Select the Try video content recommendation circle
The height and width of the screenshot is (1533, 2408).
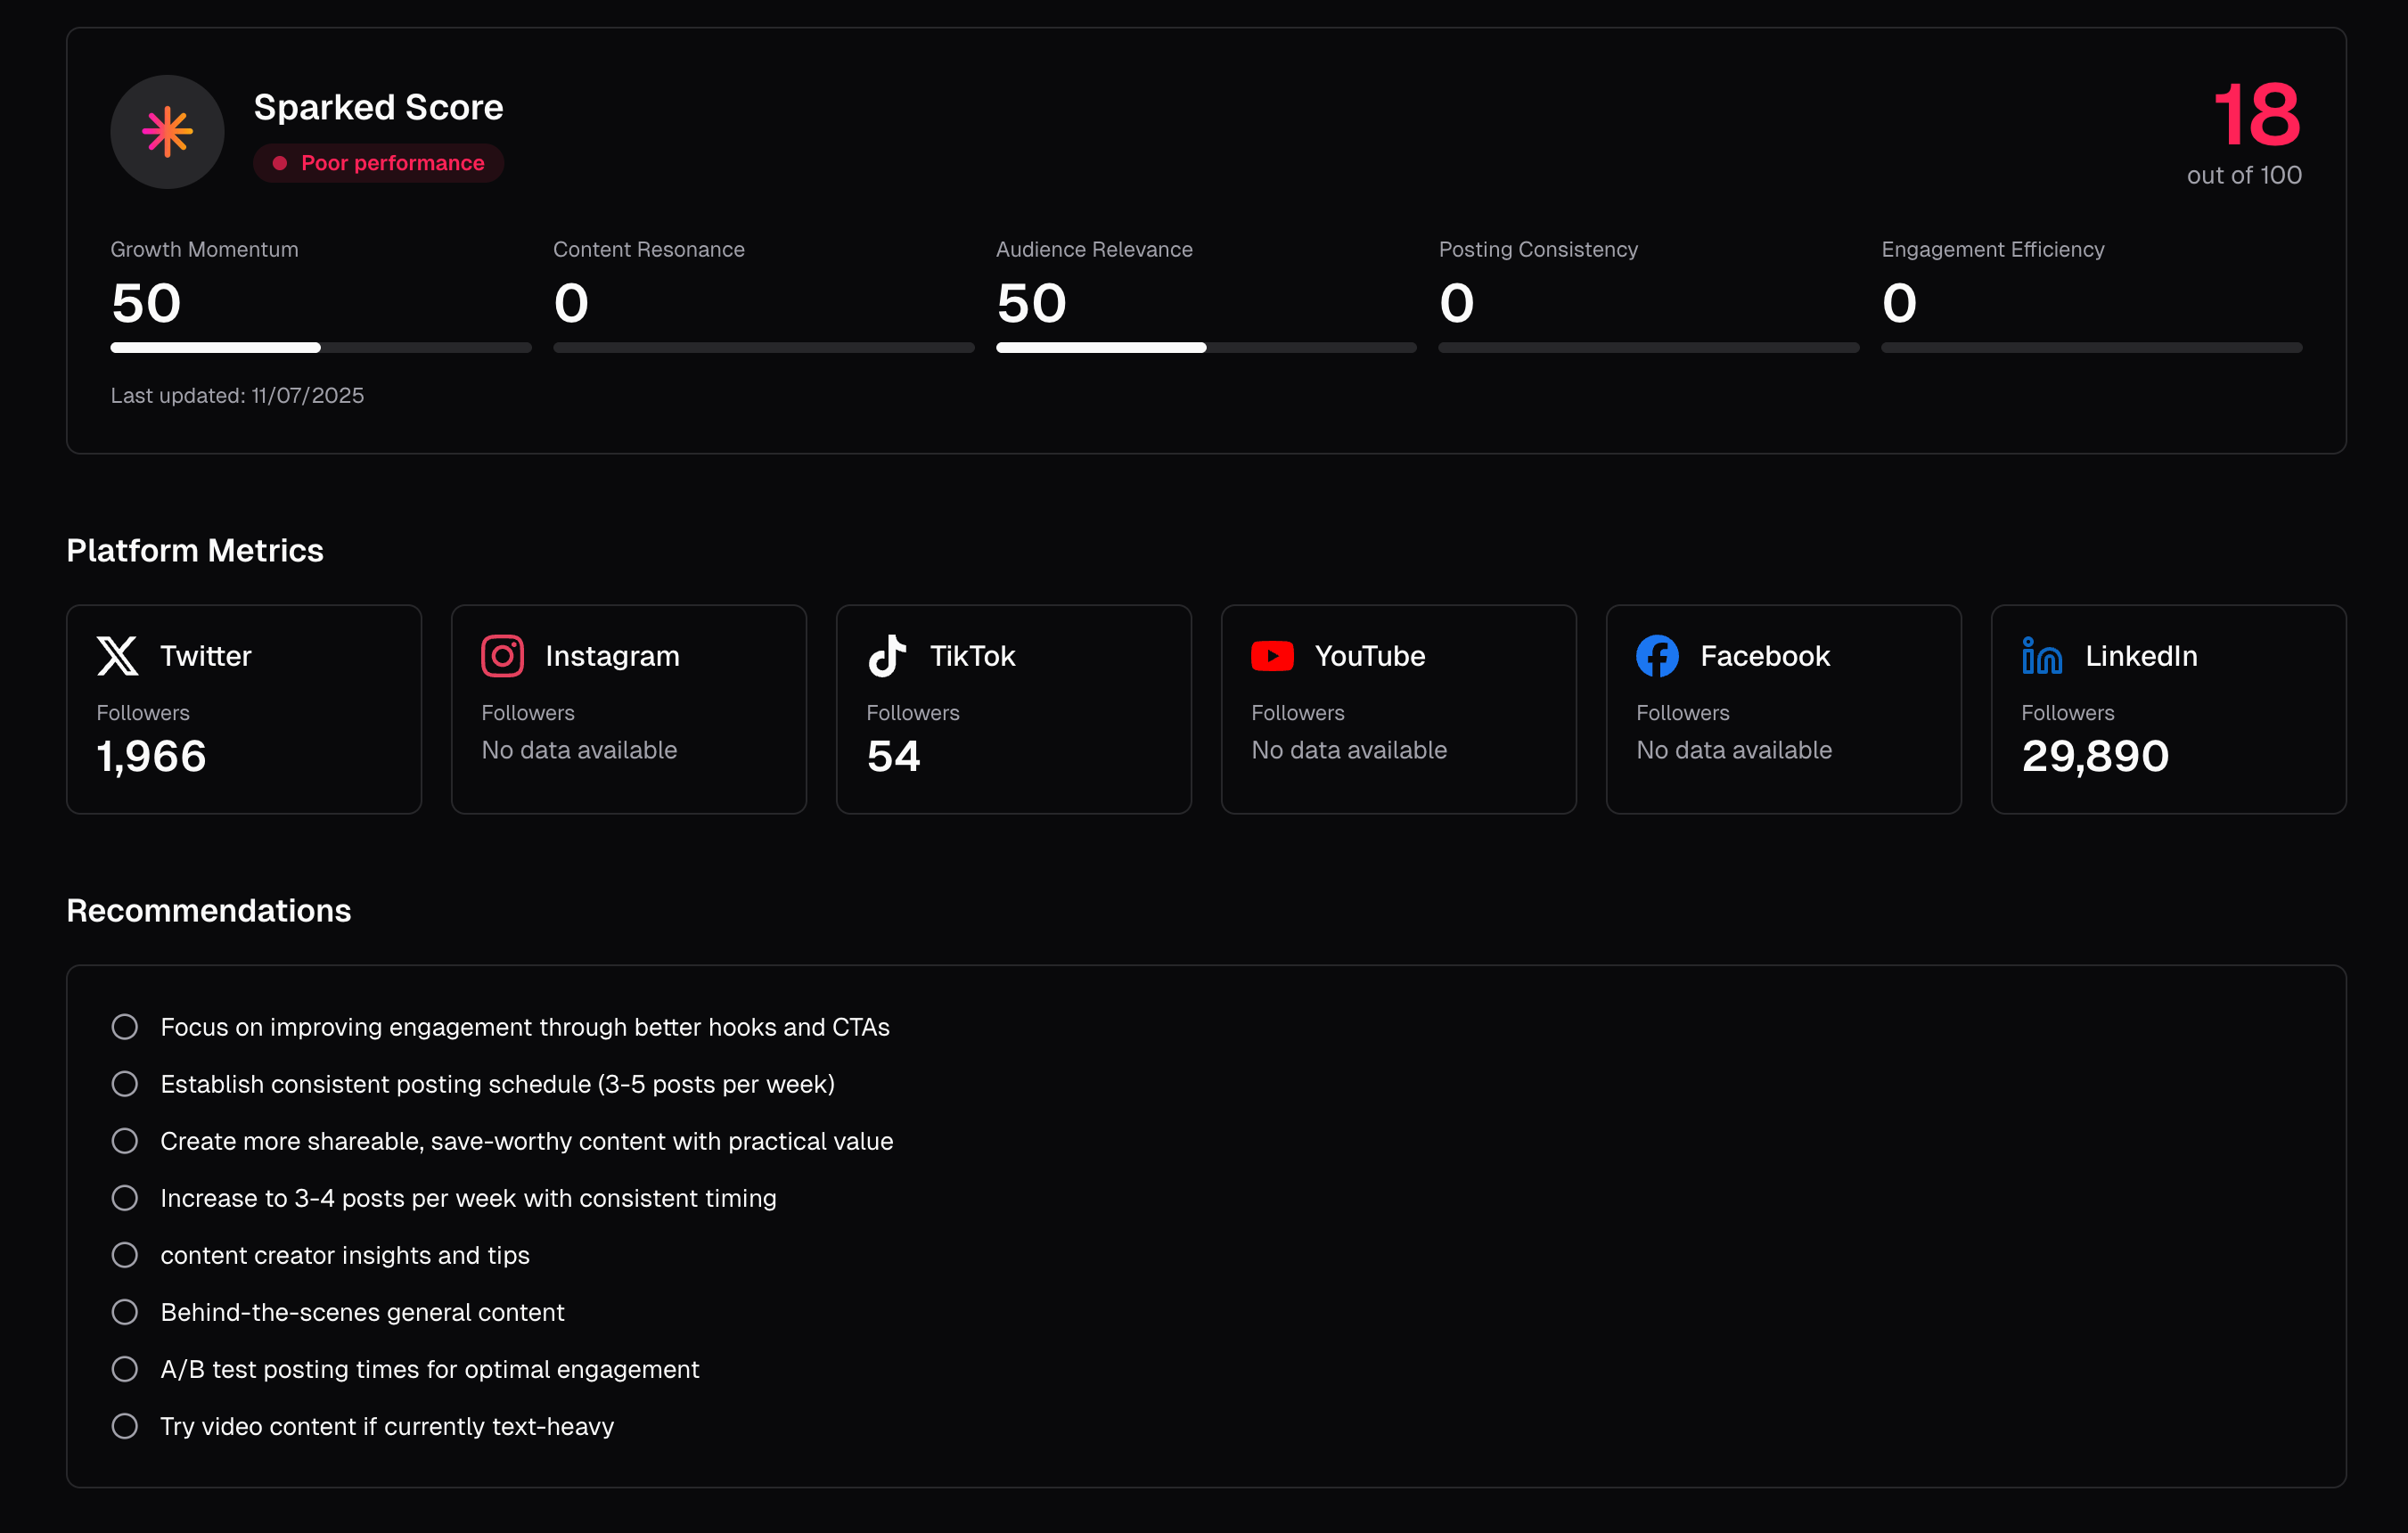(125, 1426)
